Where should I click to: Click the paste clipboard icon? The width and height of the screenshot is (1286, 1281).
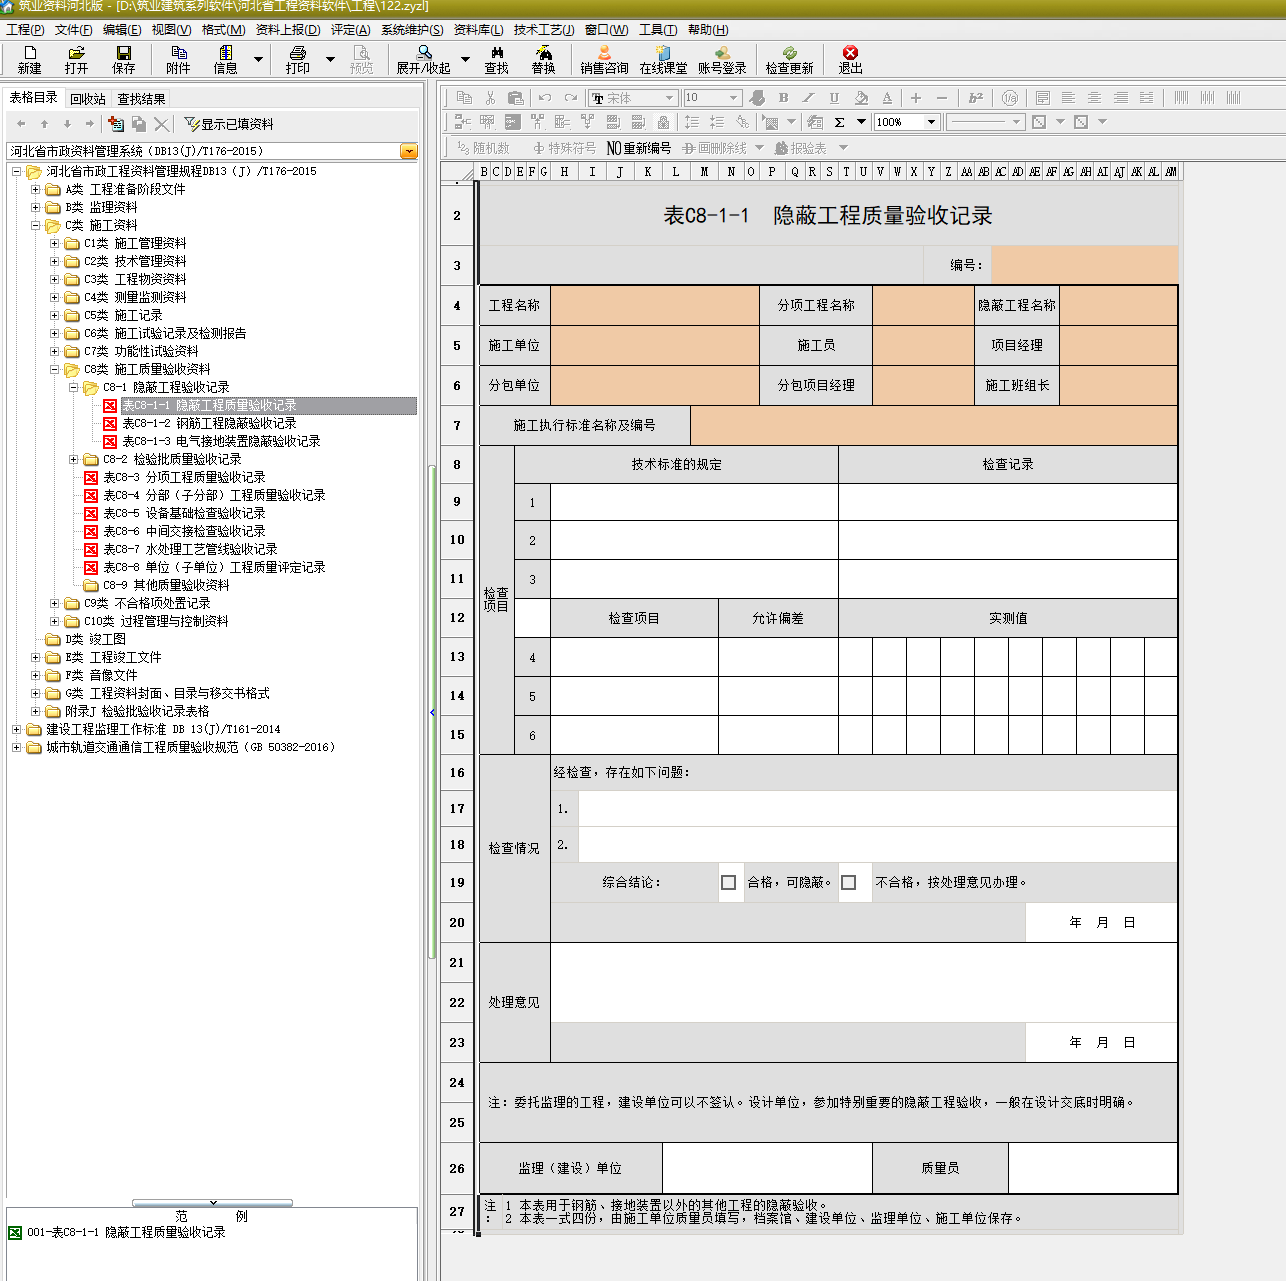pyautogui.click(x=515, y=98)
